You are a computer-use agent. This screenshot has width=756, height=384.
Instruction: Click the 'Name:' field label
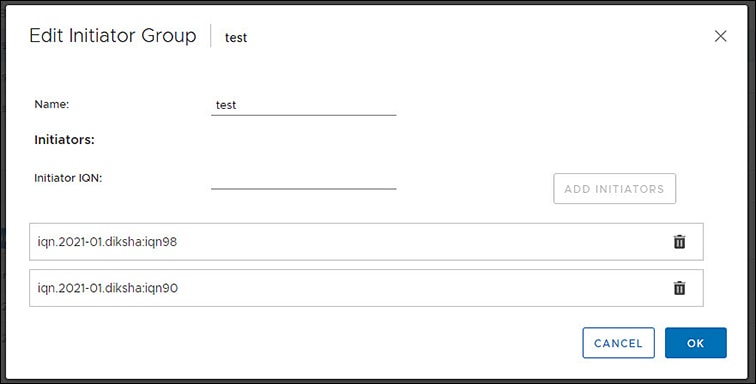pos(52,104)
